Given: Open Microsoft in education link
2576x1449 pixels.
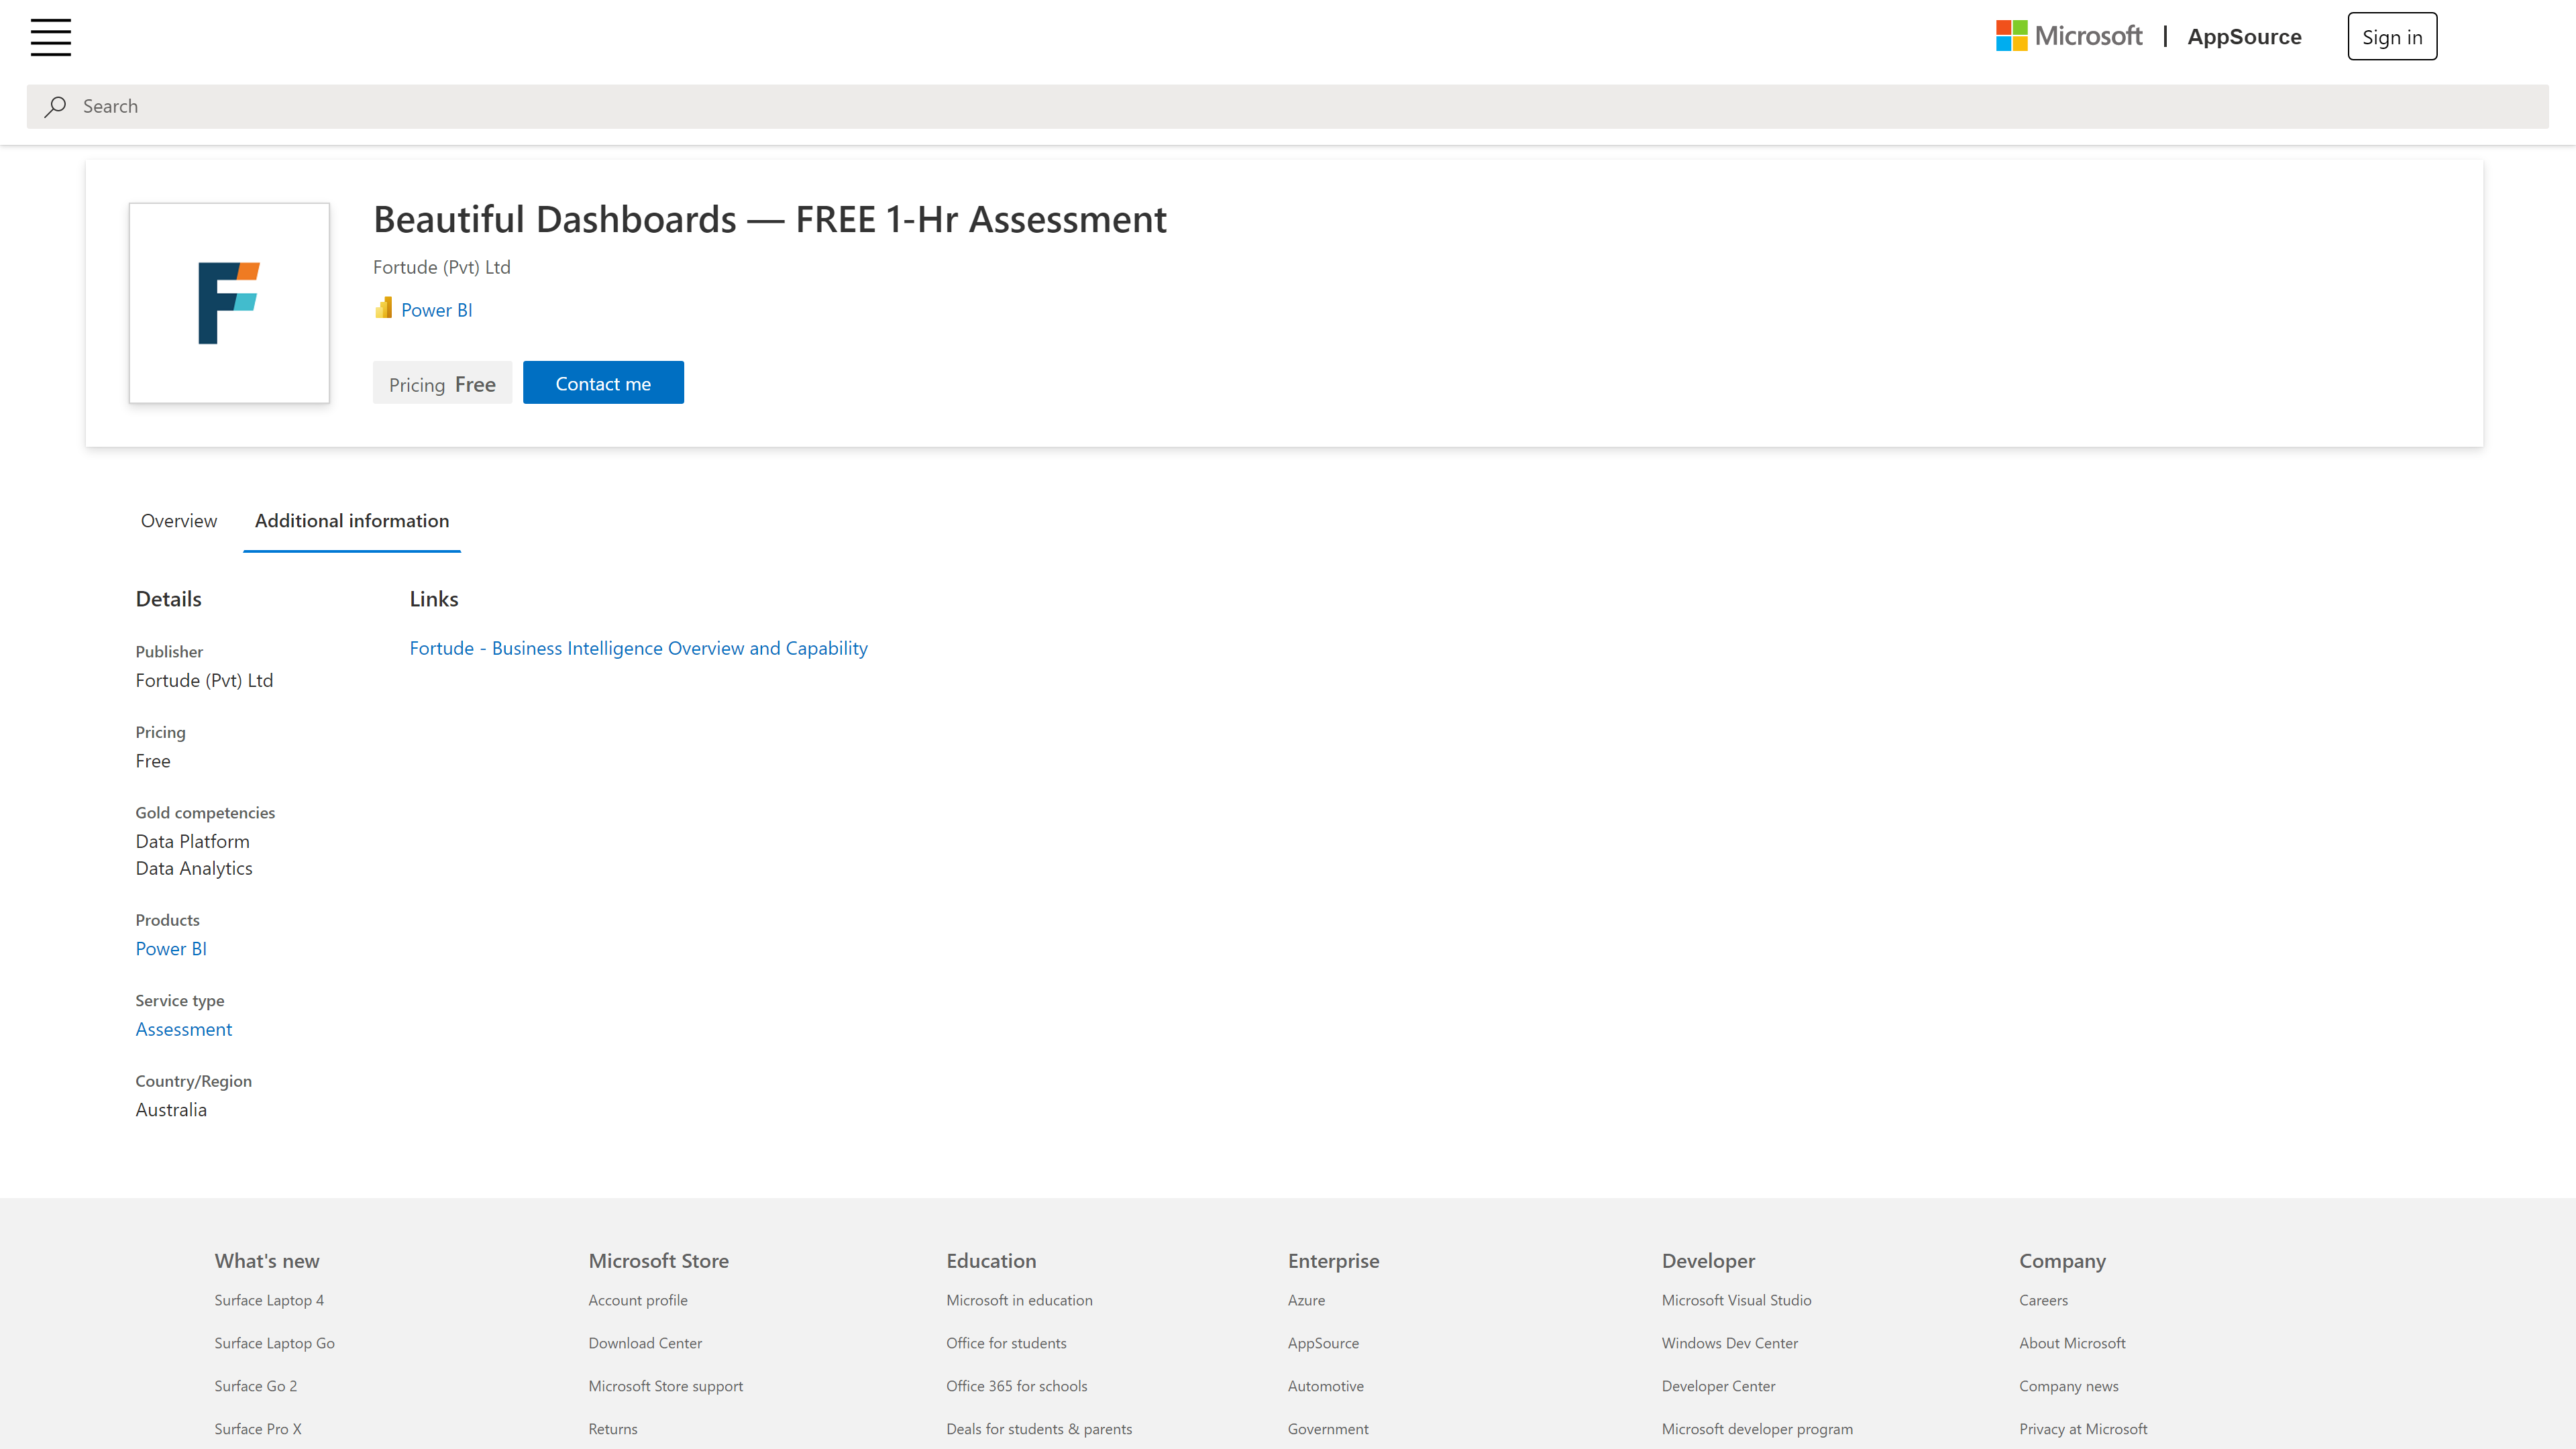Looking at the screenshot, I should point(1019,1300).
